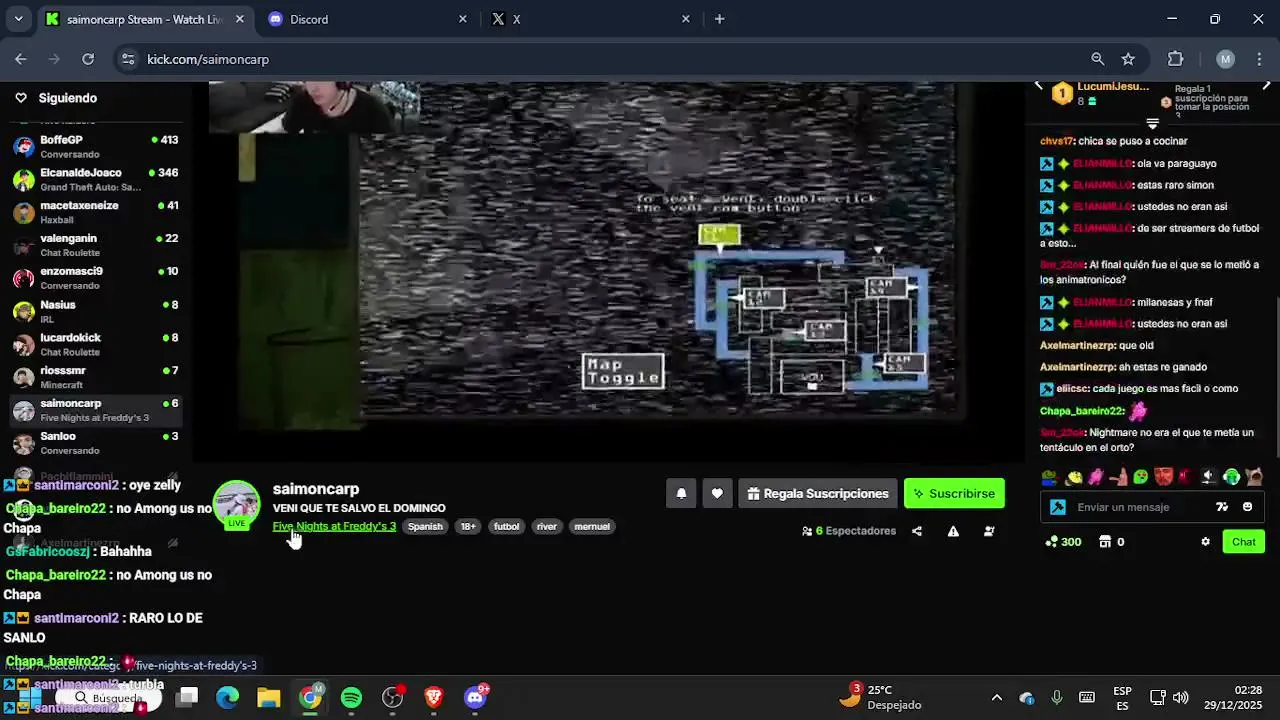
Task: Open the tab search dropdown arrow
Action: 18,19
